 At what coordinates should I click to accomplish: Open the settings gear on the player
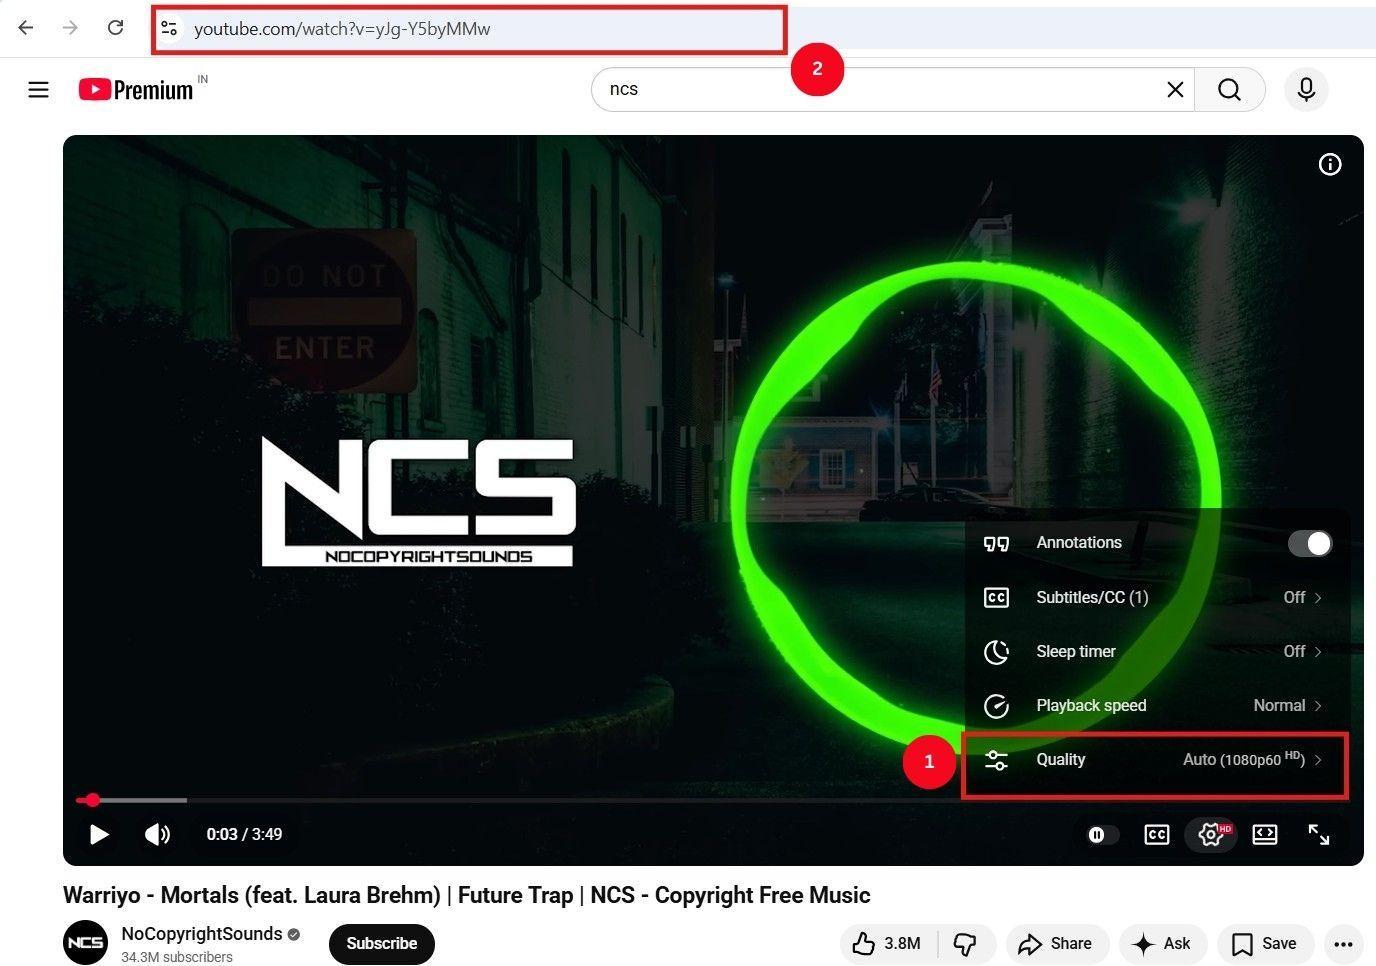tap(1211, 834)
